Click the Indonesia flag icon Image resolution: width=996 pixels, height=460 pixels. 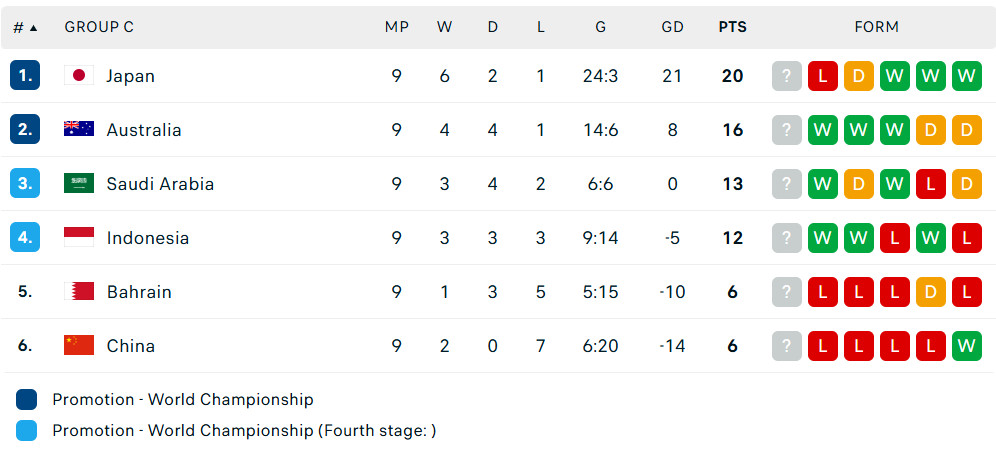79,238
